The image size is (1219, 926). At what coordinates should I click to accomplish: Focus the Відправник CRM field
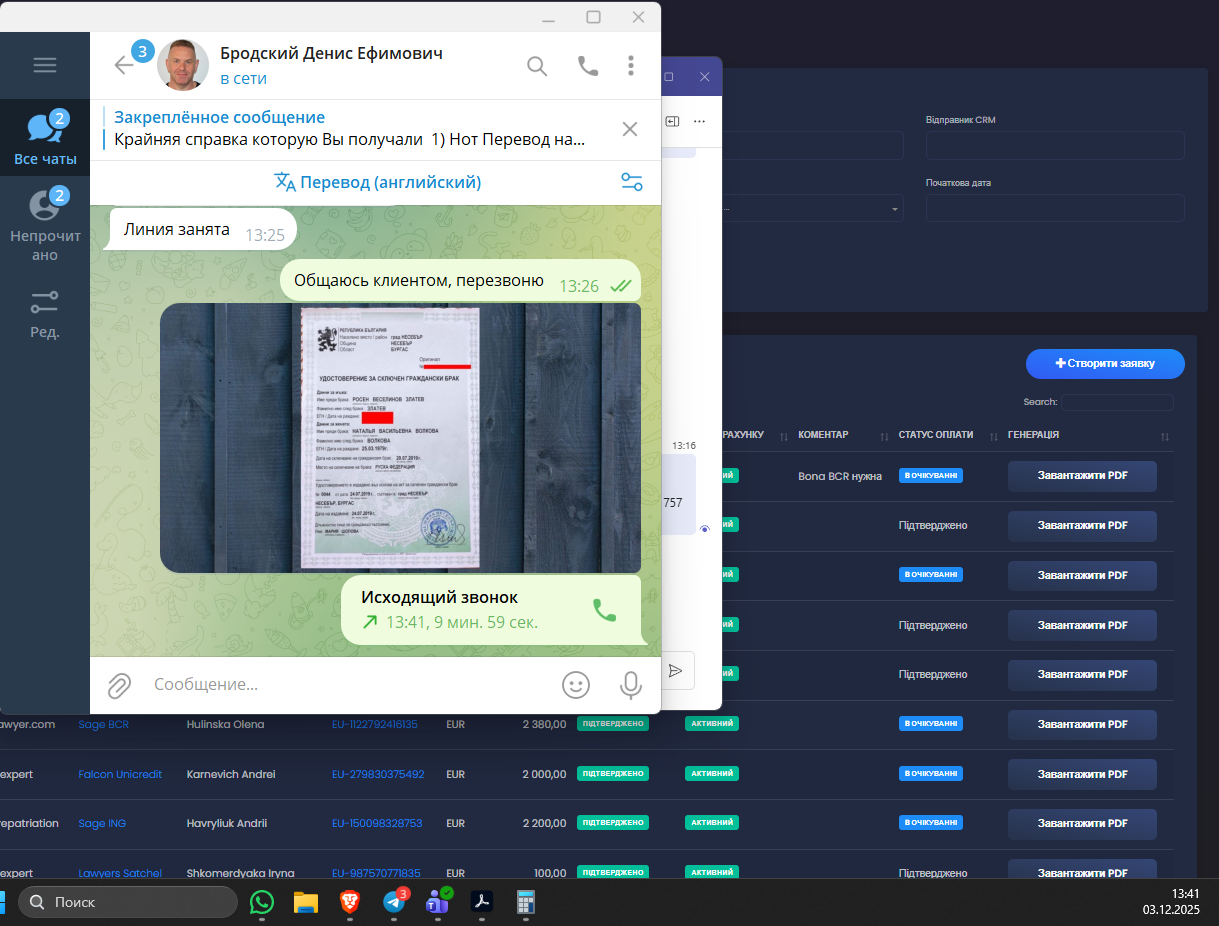click(1055, 145)
